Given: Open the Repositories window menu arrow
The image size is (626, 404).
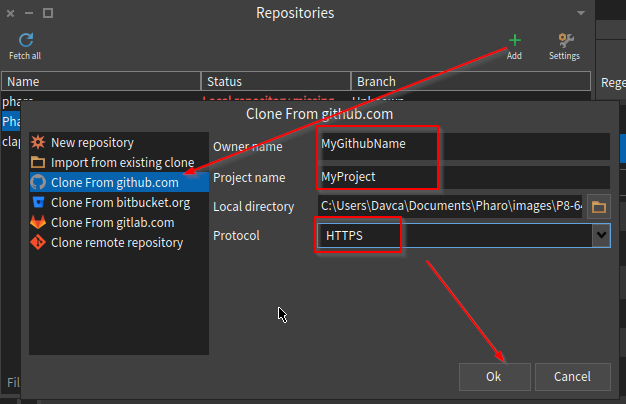Looking at the screenshot, I should (582, 14).
